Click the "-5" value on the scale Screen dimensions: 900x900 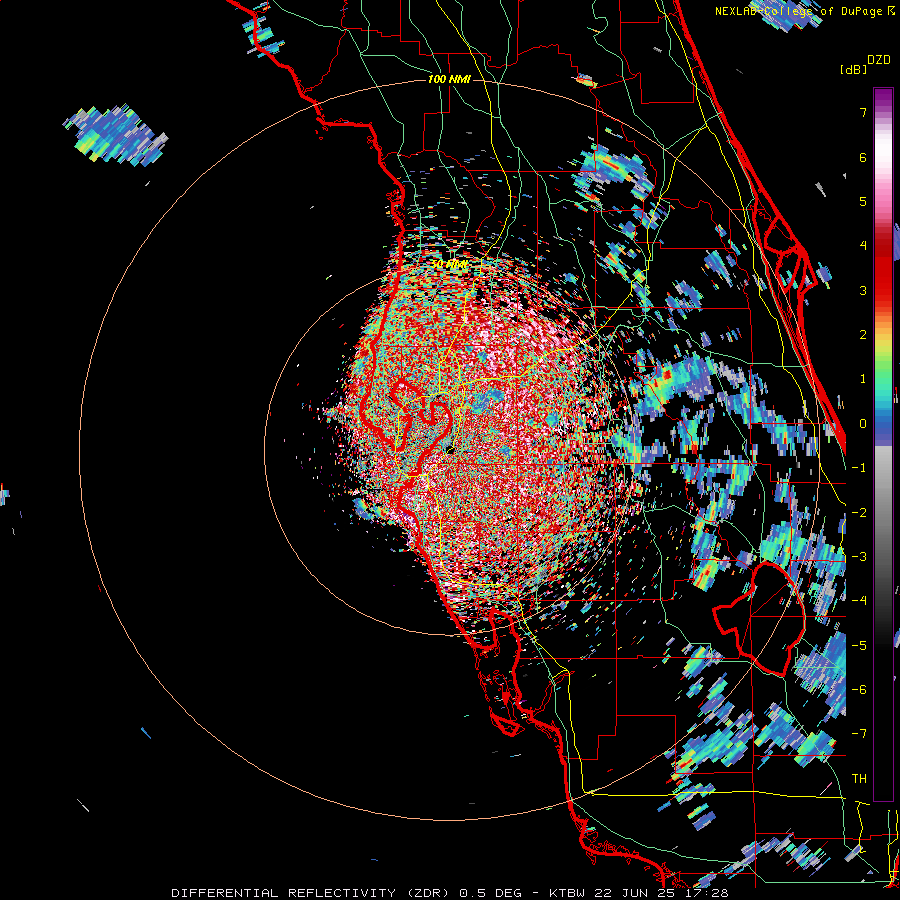[x=859, y=646]
